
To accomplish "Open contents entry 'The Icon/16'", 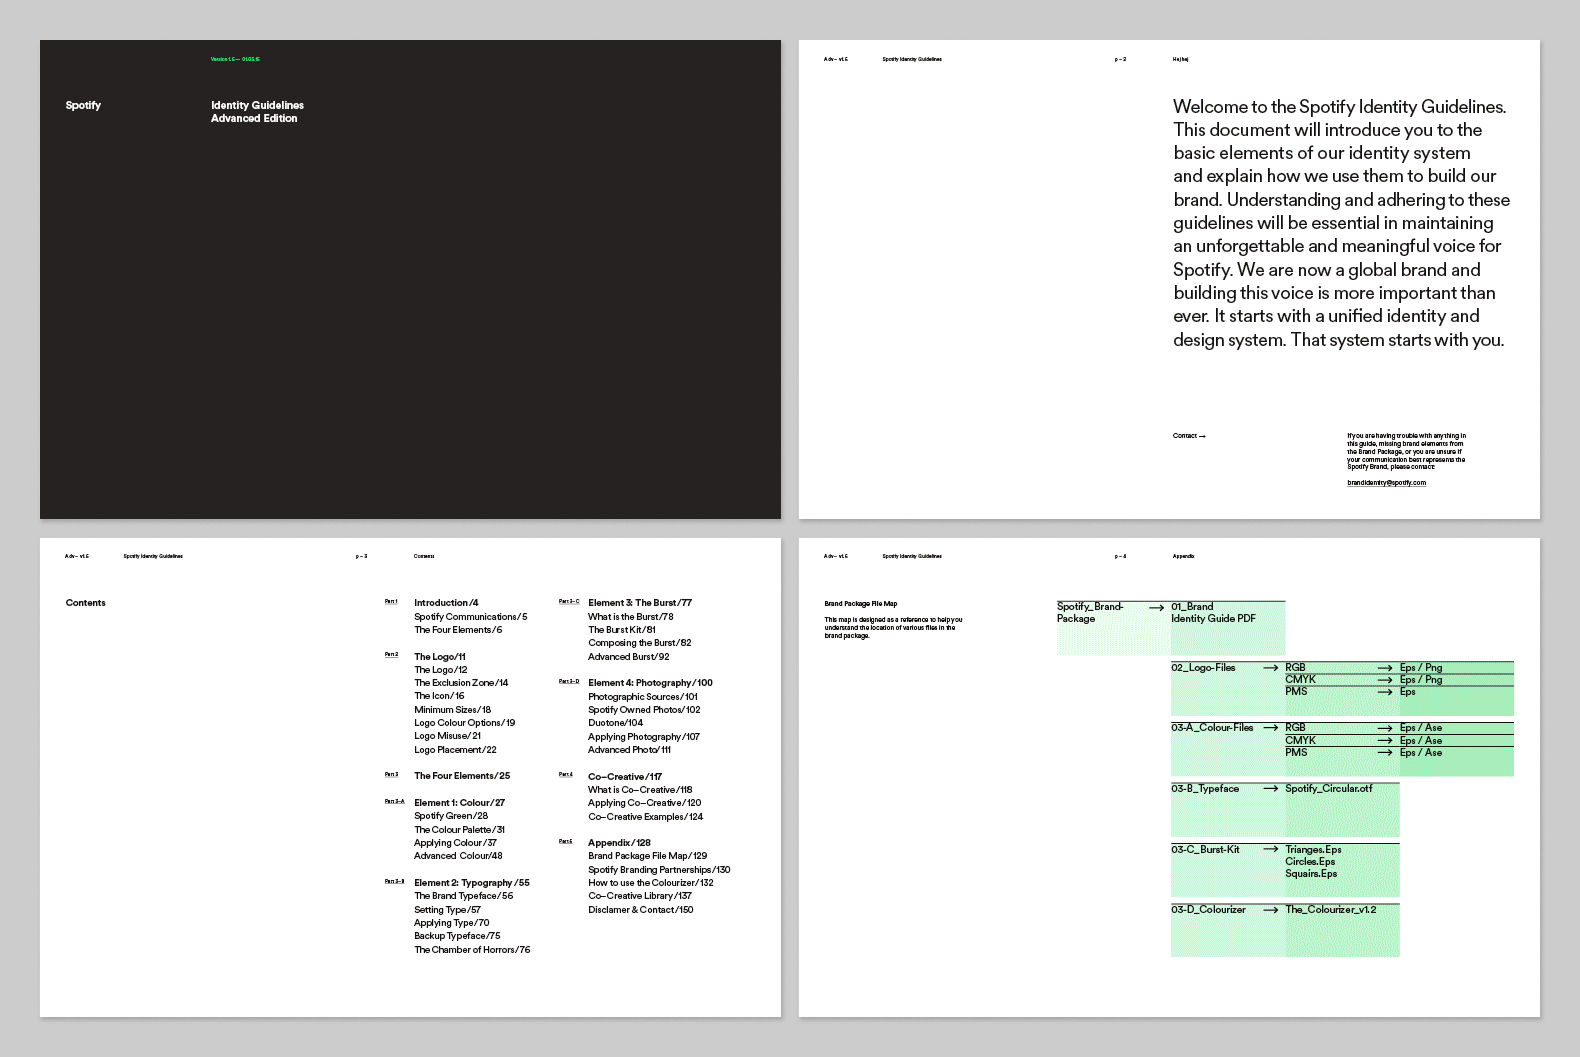I will (439, 696).
